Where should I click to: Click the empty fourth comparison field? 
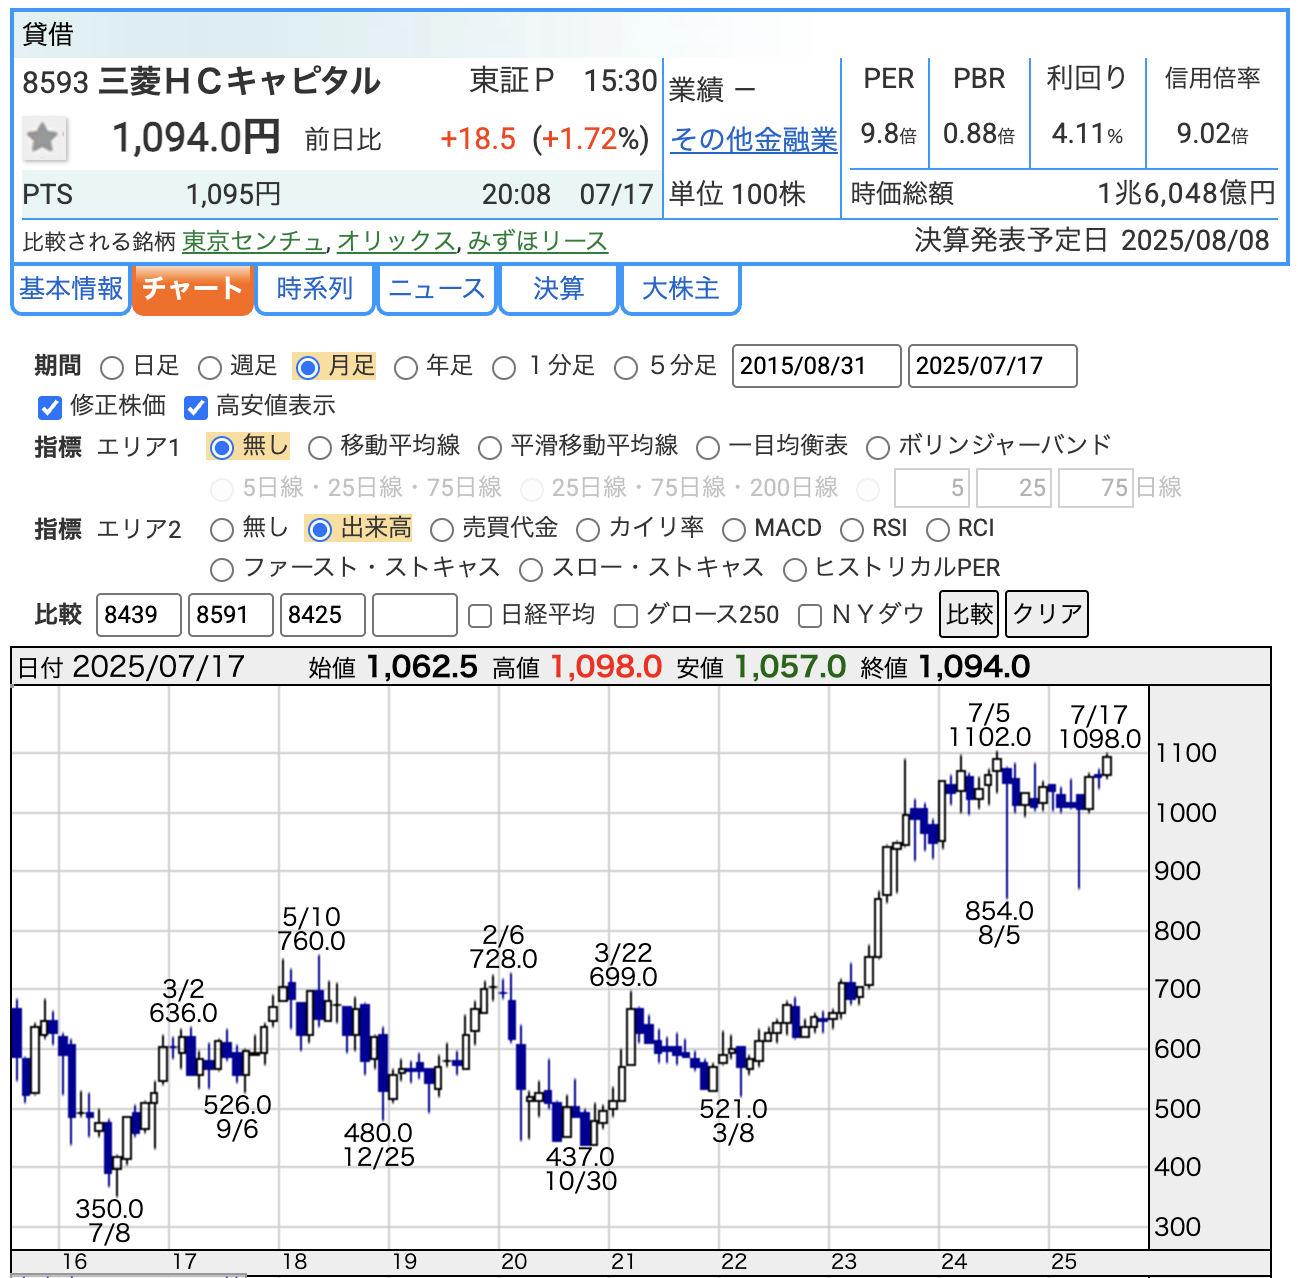click(x=415, y=615)
